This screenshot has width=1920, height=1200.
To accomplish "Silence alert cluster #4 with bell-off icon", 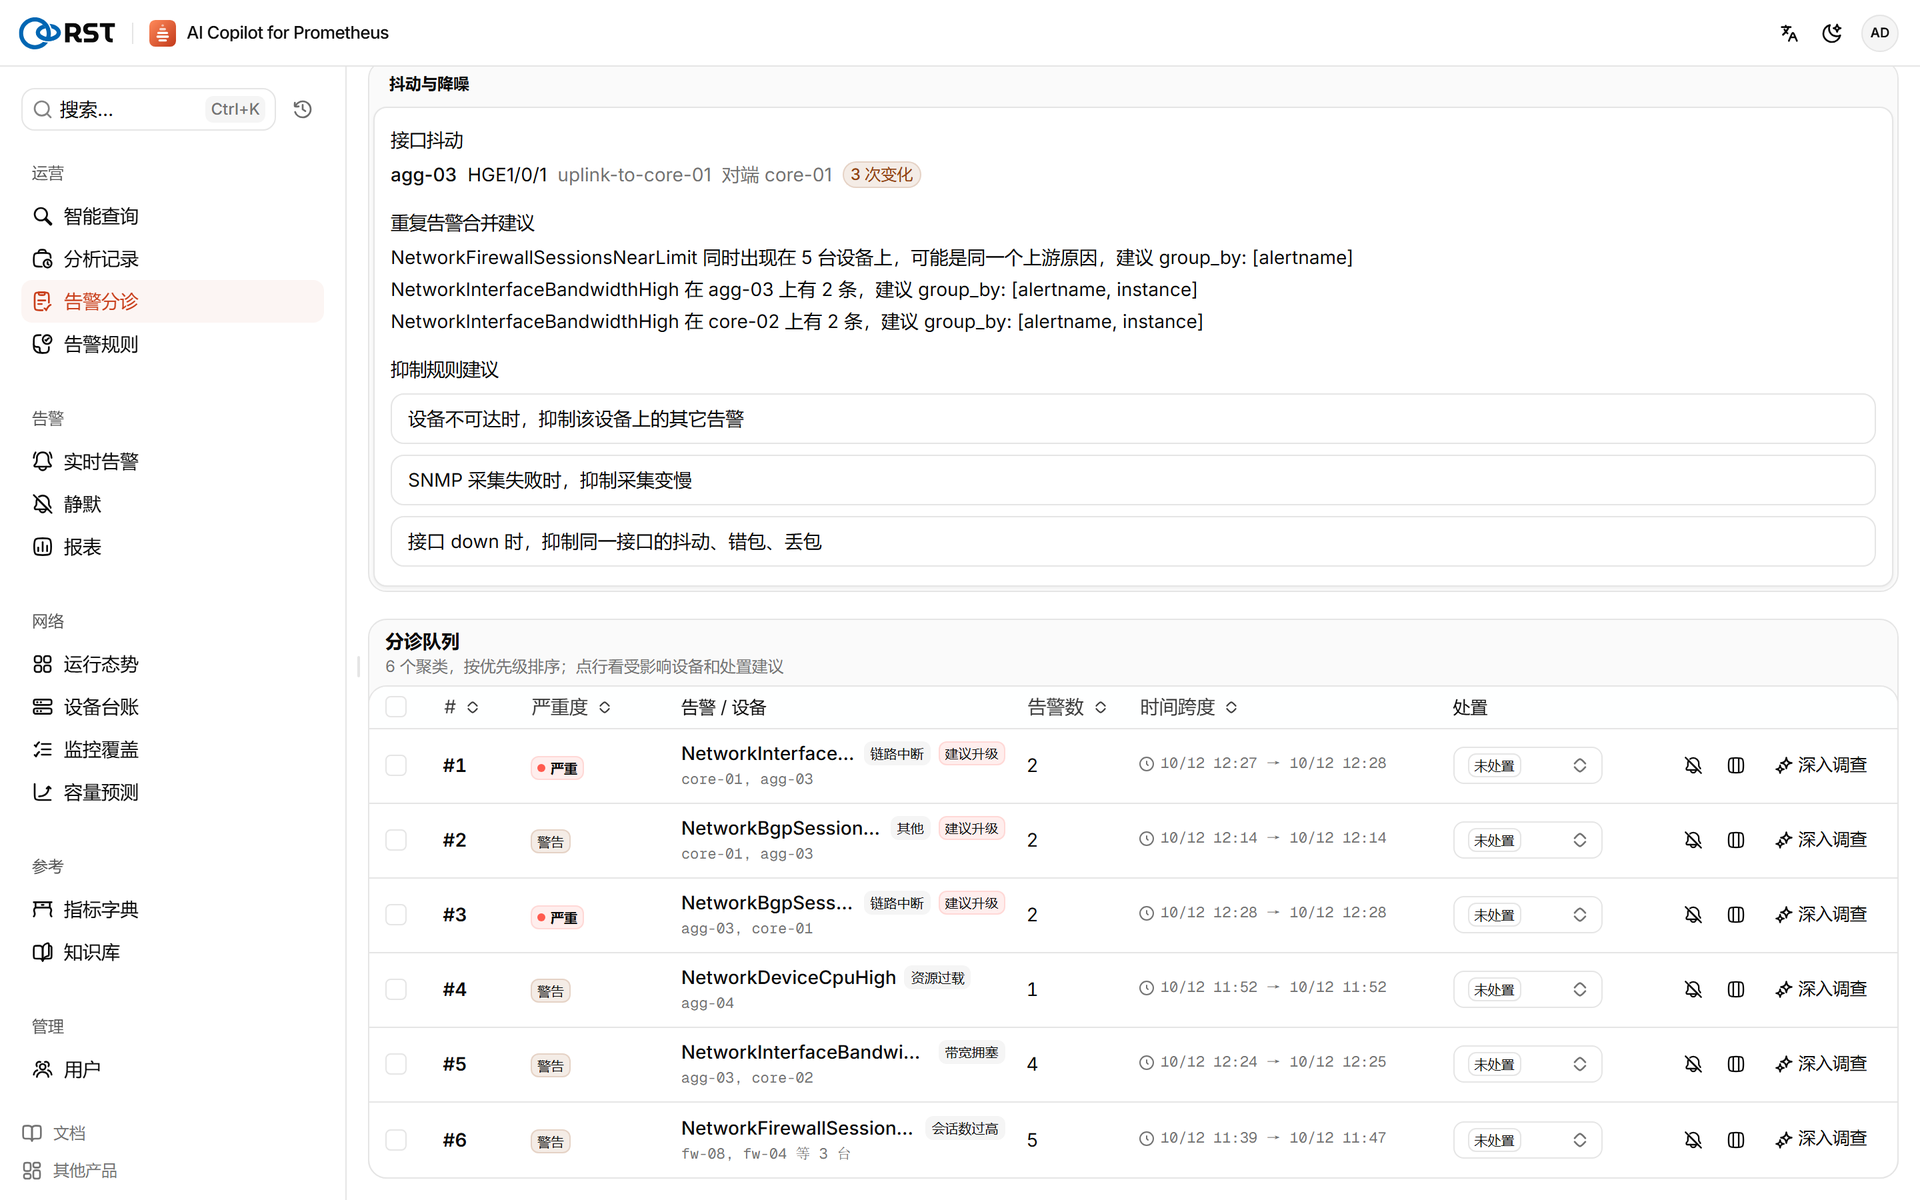I will 1693,989.
